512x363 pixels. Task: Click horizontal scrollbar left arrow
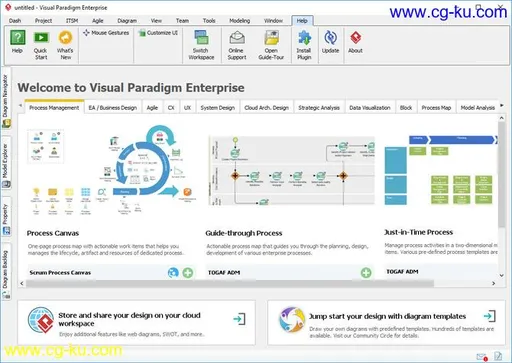(22, 283)
